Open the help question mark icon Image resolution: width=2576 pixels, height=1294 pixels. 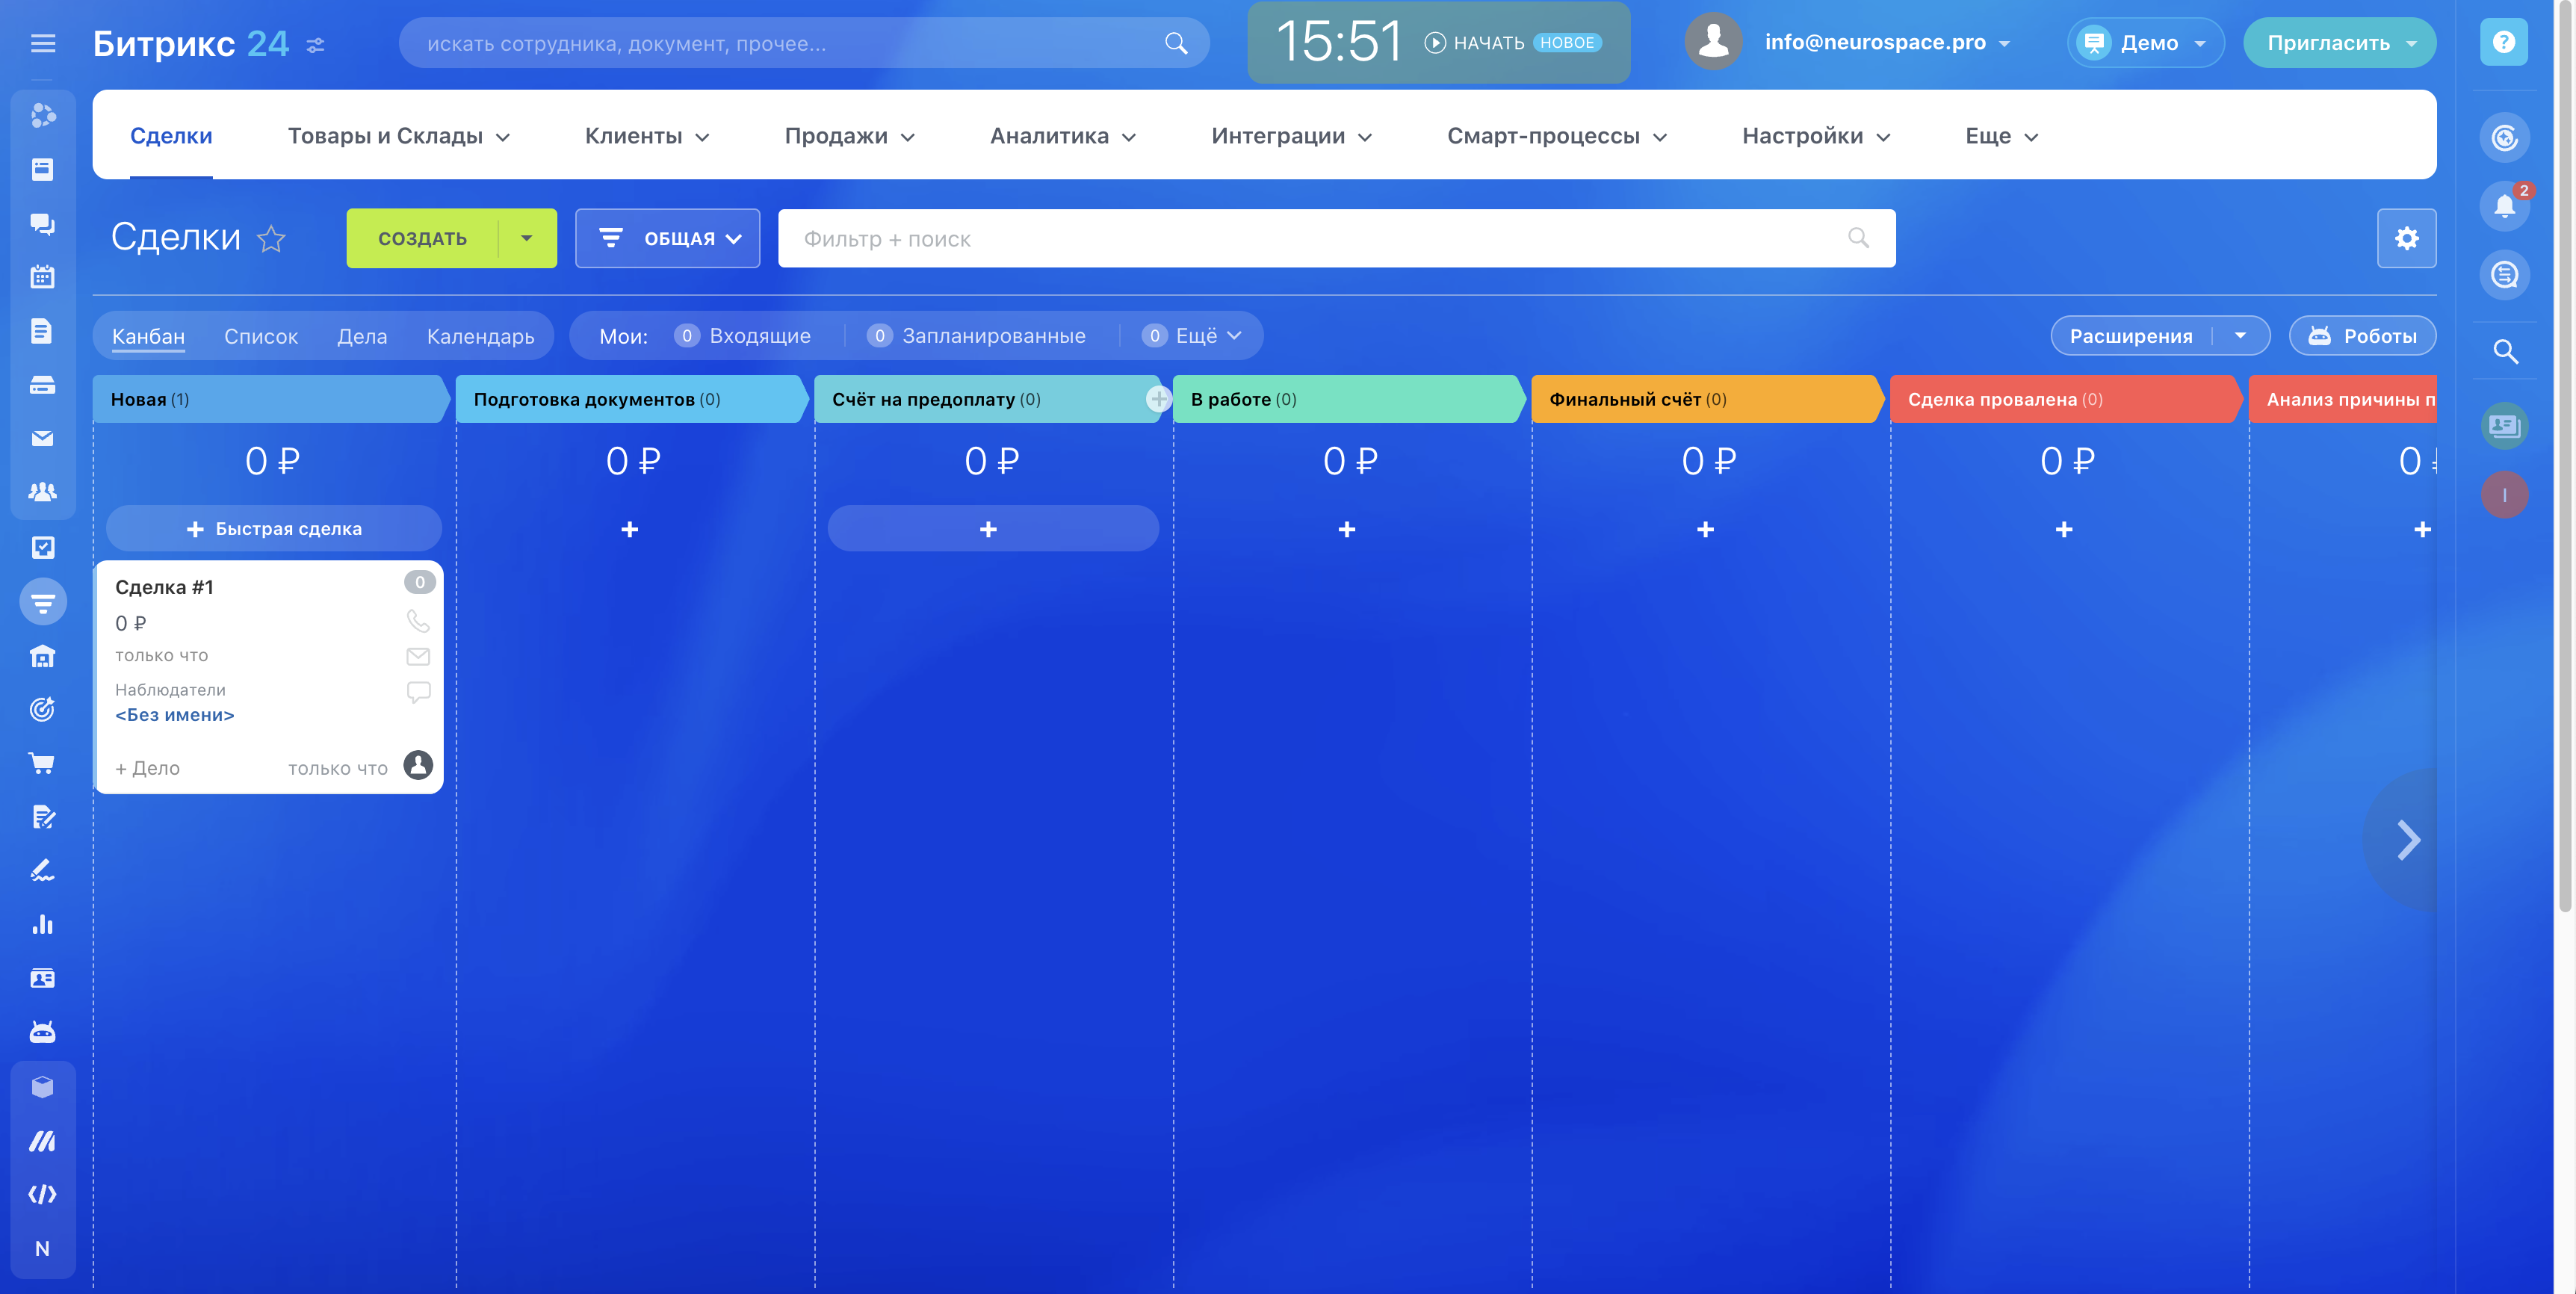coord(2503,42)
